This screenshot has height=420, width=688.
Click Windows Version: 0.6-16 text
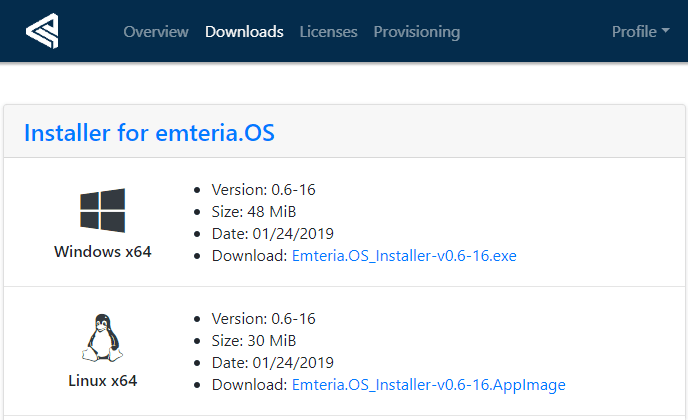pos(263,190)
